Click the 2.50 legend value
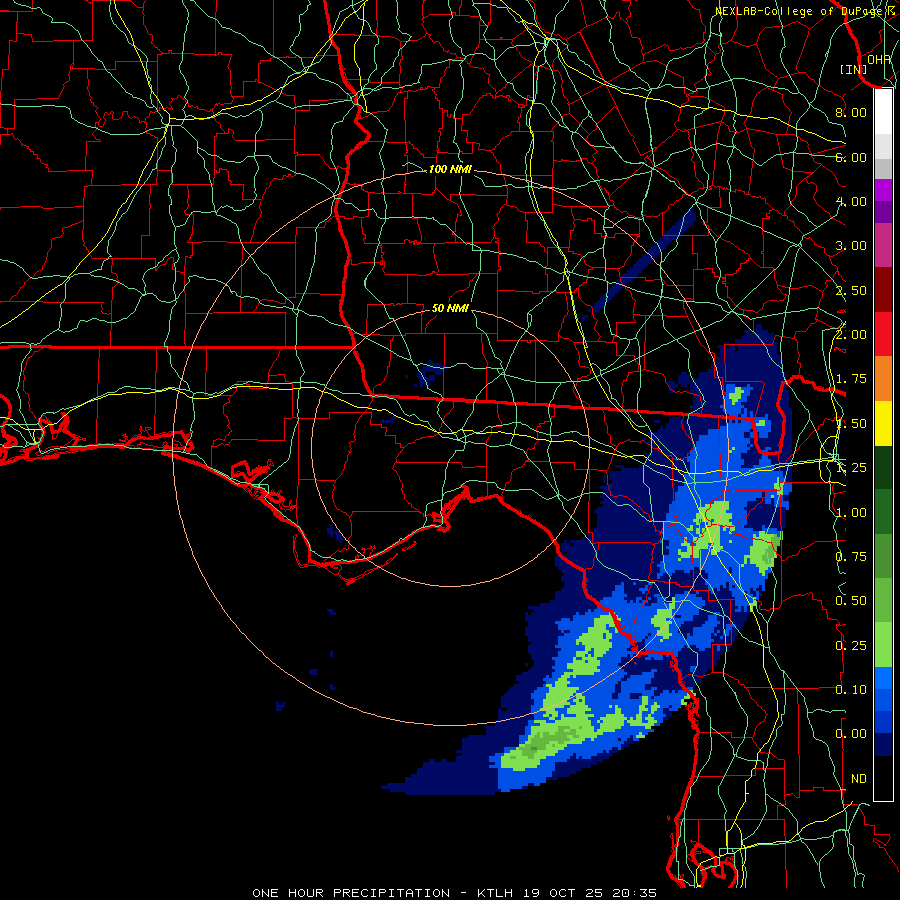Image resolution: width=900 pixels, height=900 pixels. (851, 290)
